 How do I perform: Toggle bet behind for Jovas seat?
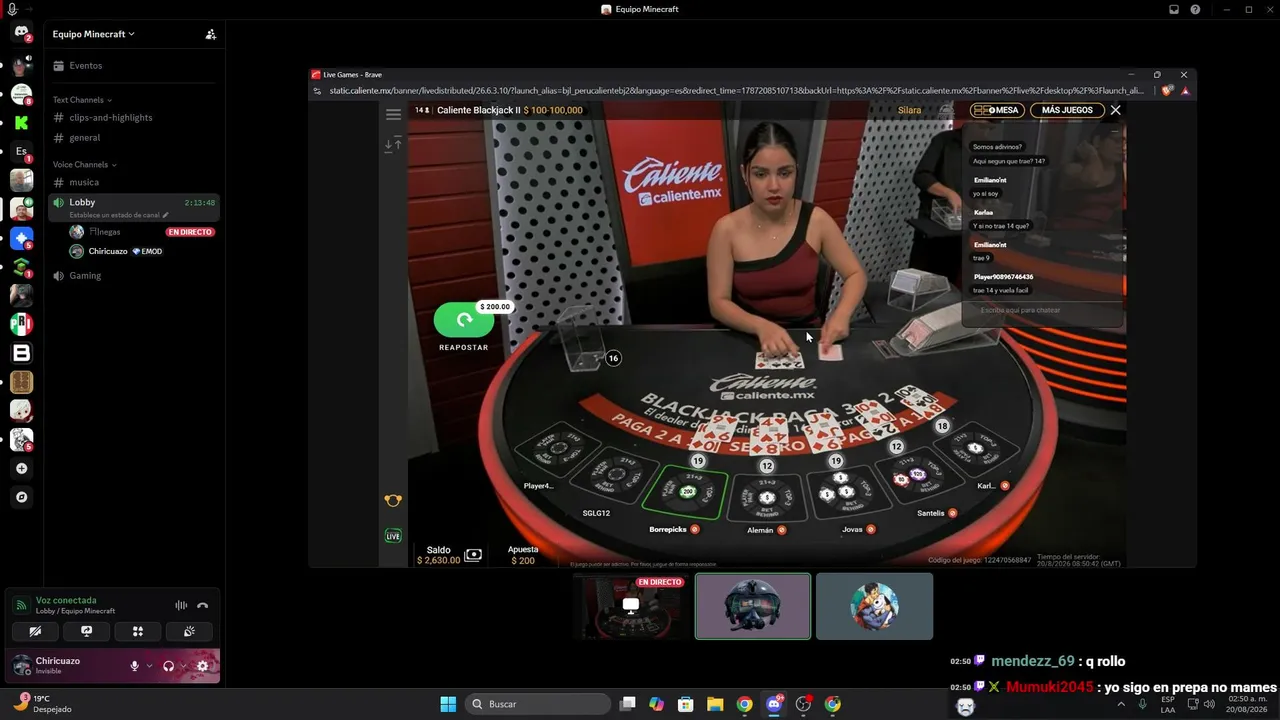click(x=871, y=530)
